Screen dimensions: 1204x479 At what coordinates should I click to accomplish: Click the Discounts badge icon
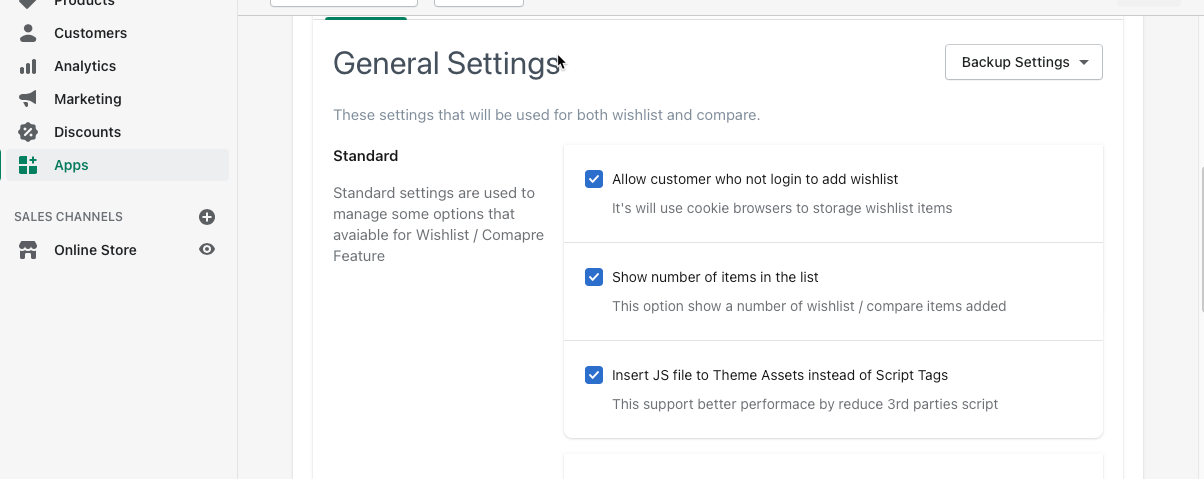[x=28, y=132]
